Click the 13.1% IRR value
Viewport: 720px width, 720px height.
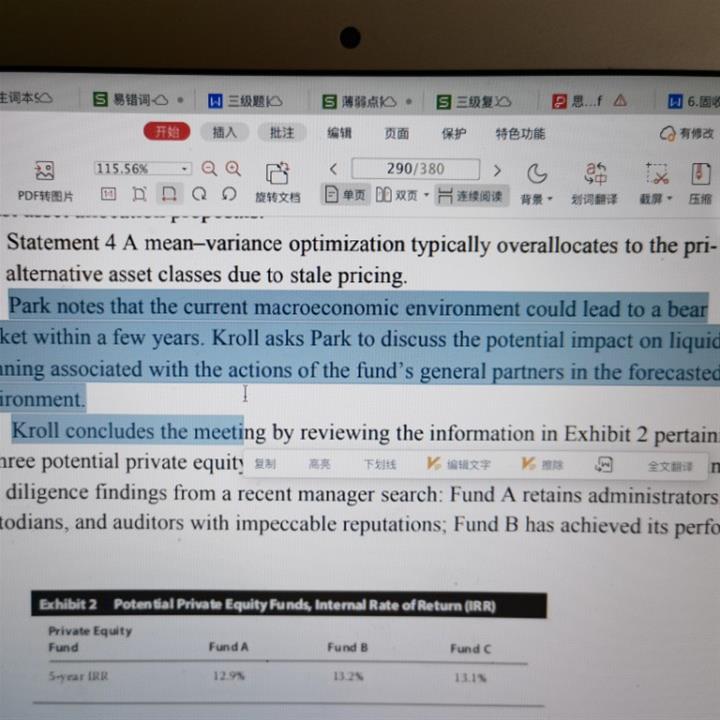click(470, 678)
